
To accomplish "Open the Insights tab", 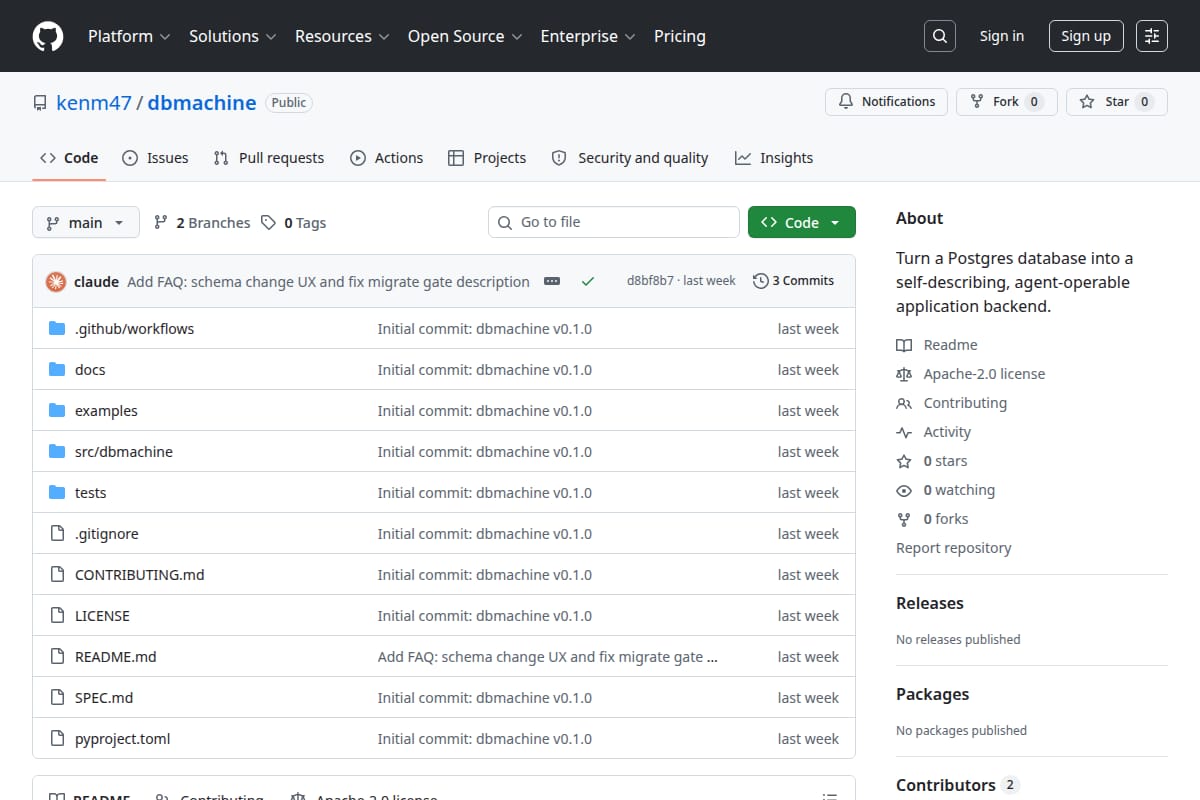I will [774, 158].
